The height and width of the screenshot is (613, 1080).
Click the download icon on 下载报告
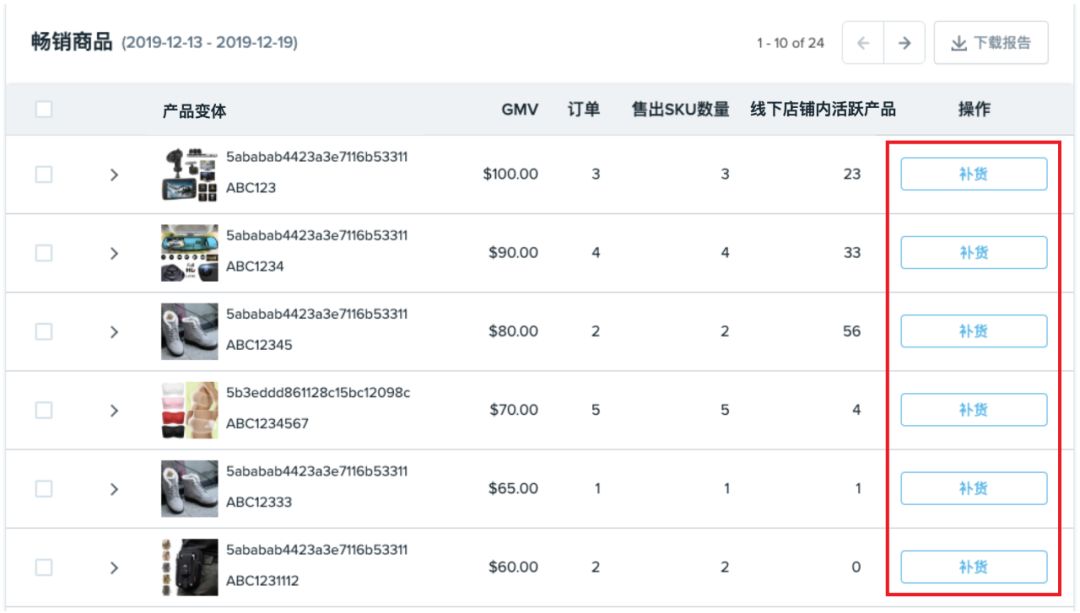point(958,42)
